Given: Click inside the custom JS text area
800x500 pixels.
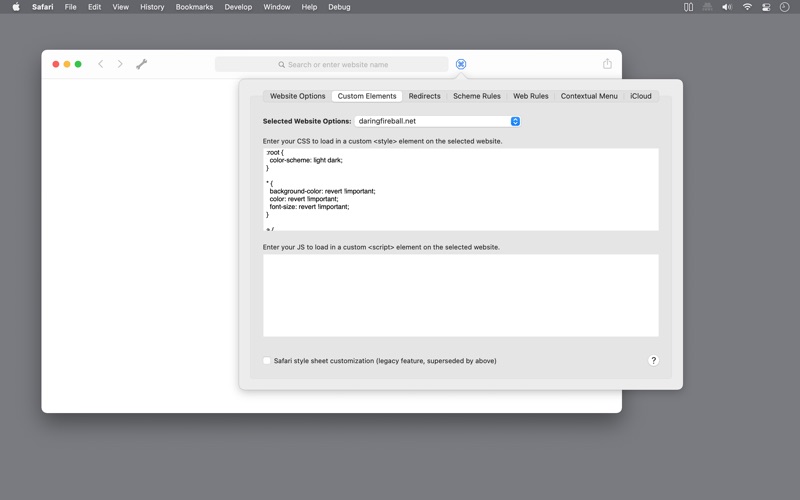Looking at the screenshot, I should [x=461, y=295].
